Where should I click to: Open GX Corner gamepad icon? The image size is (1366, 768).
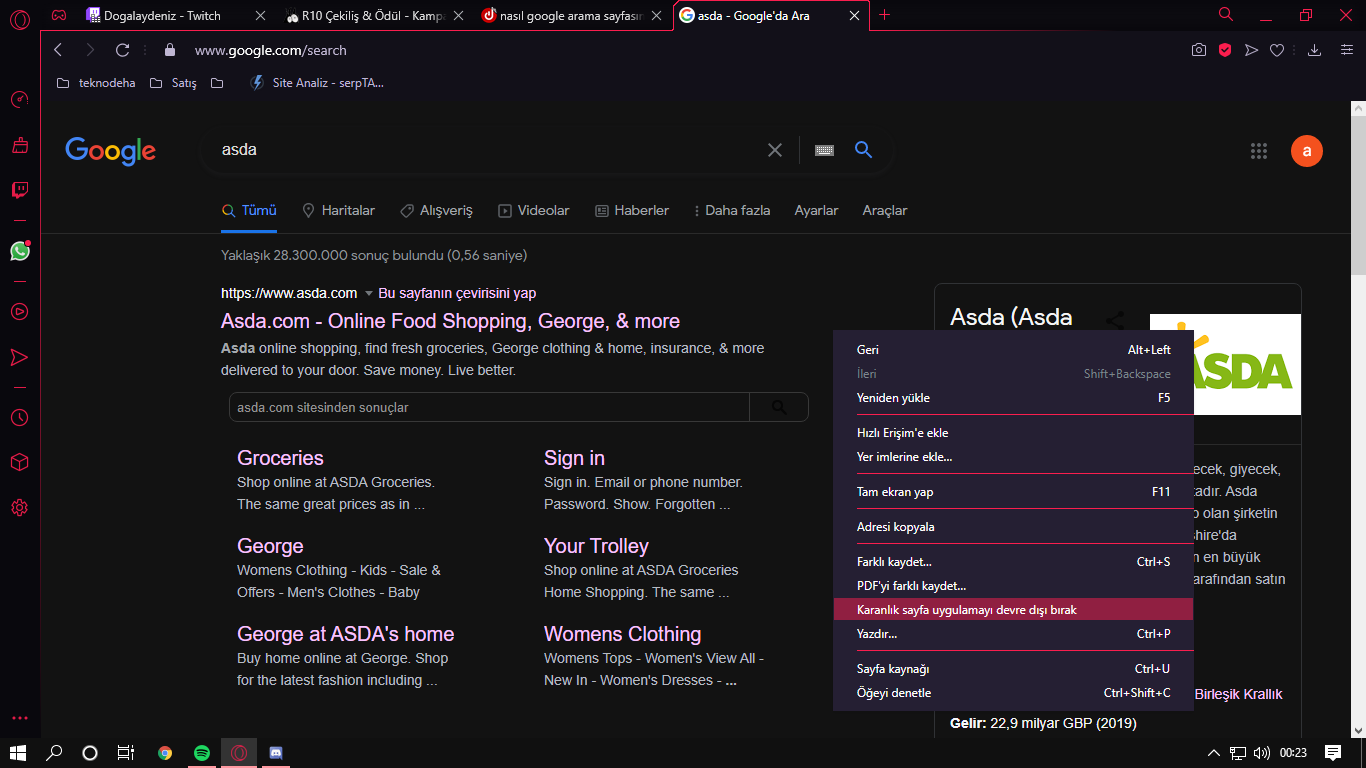(59, 15)
